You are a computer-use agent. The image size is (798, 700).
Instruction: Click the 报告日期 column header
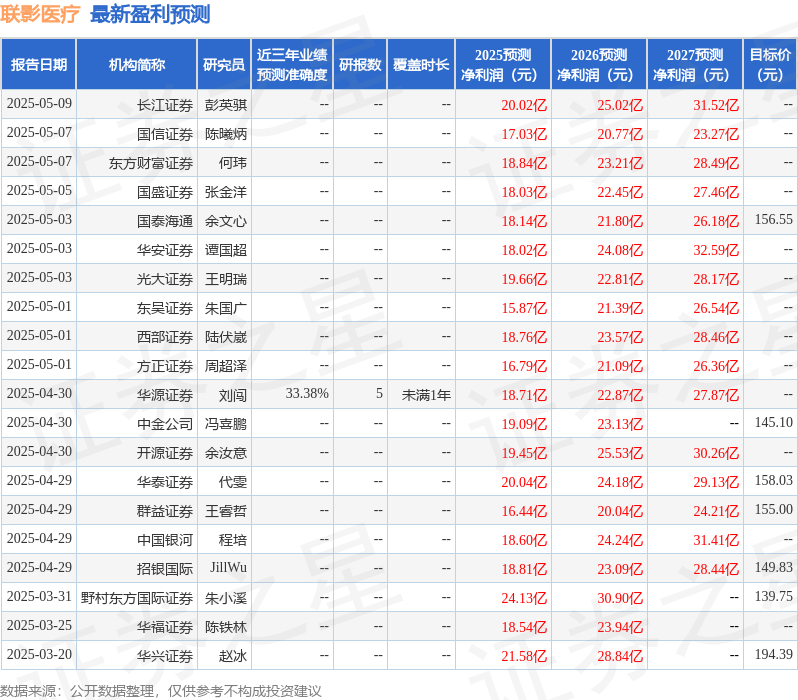click(x=39, y=65)
